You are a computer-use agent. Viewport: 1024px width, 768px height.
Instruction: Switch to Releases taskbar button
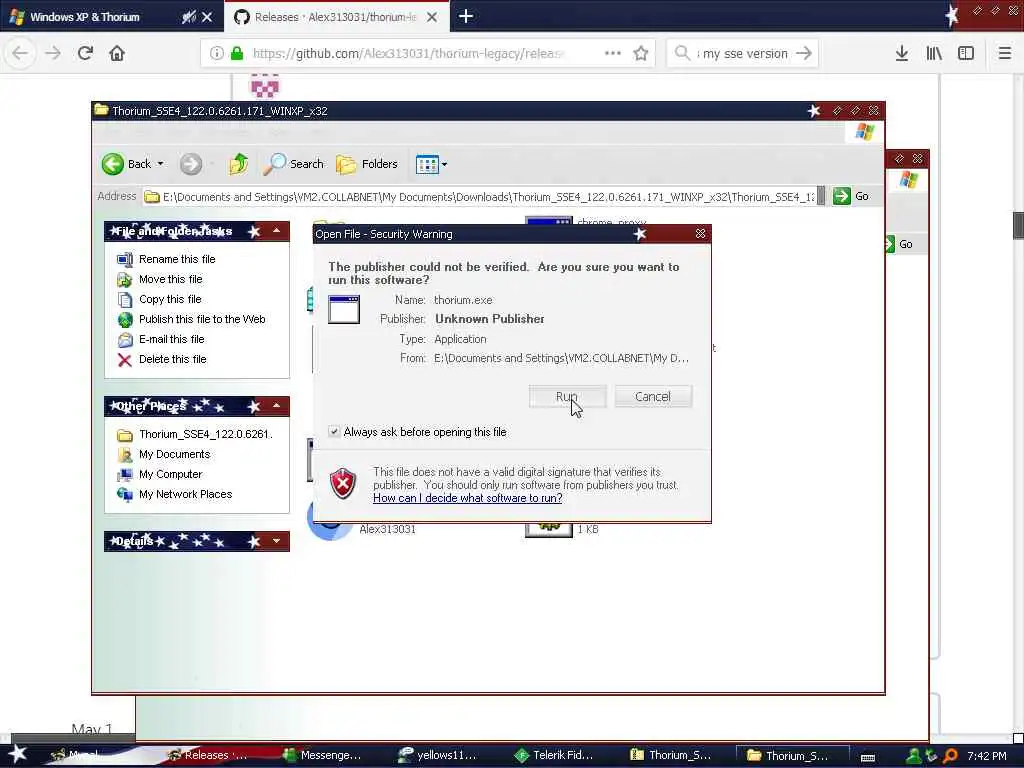(x=209, y=755)
